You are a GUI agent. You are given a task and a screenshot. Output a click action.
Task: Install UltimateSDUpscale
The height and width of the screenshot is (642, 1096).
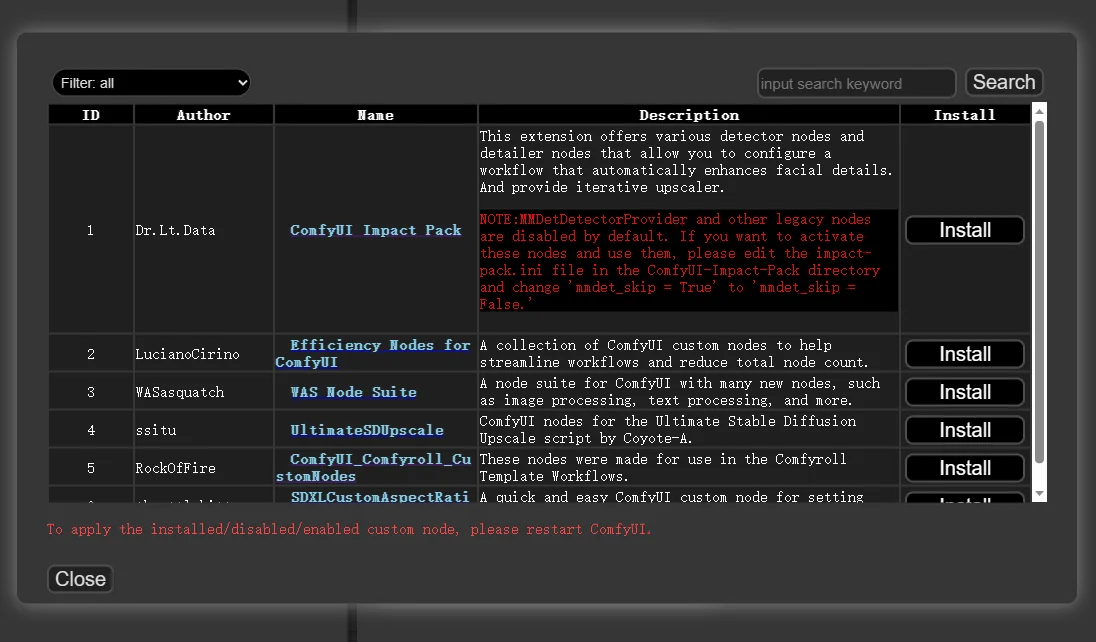[x=965, y=430]
